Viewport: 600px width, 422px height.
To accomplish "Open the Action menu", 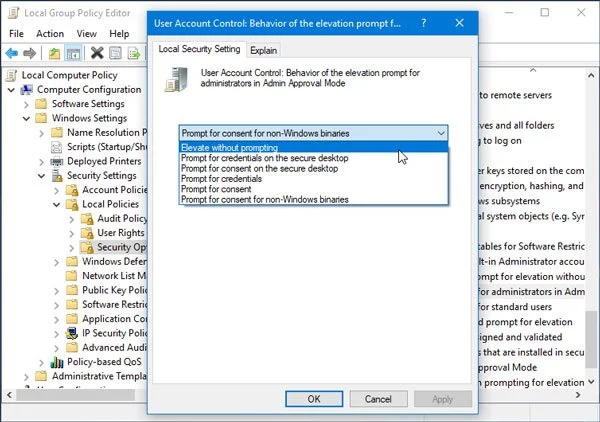I will (x=50, y=33).
